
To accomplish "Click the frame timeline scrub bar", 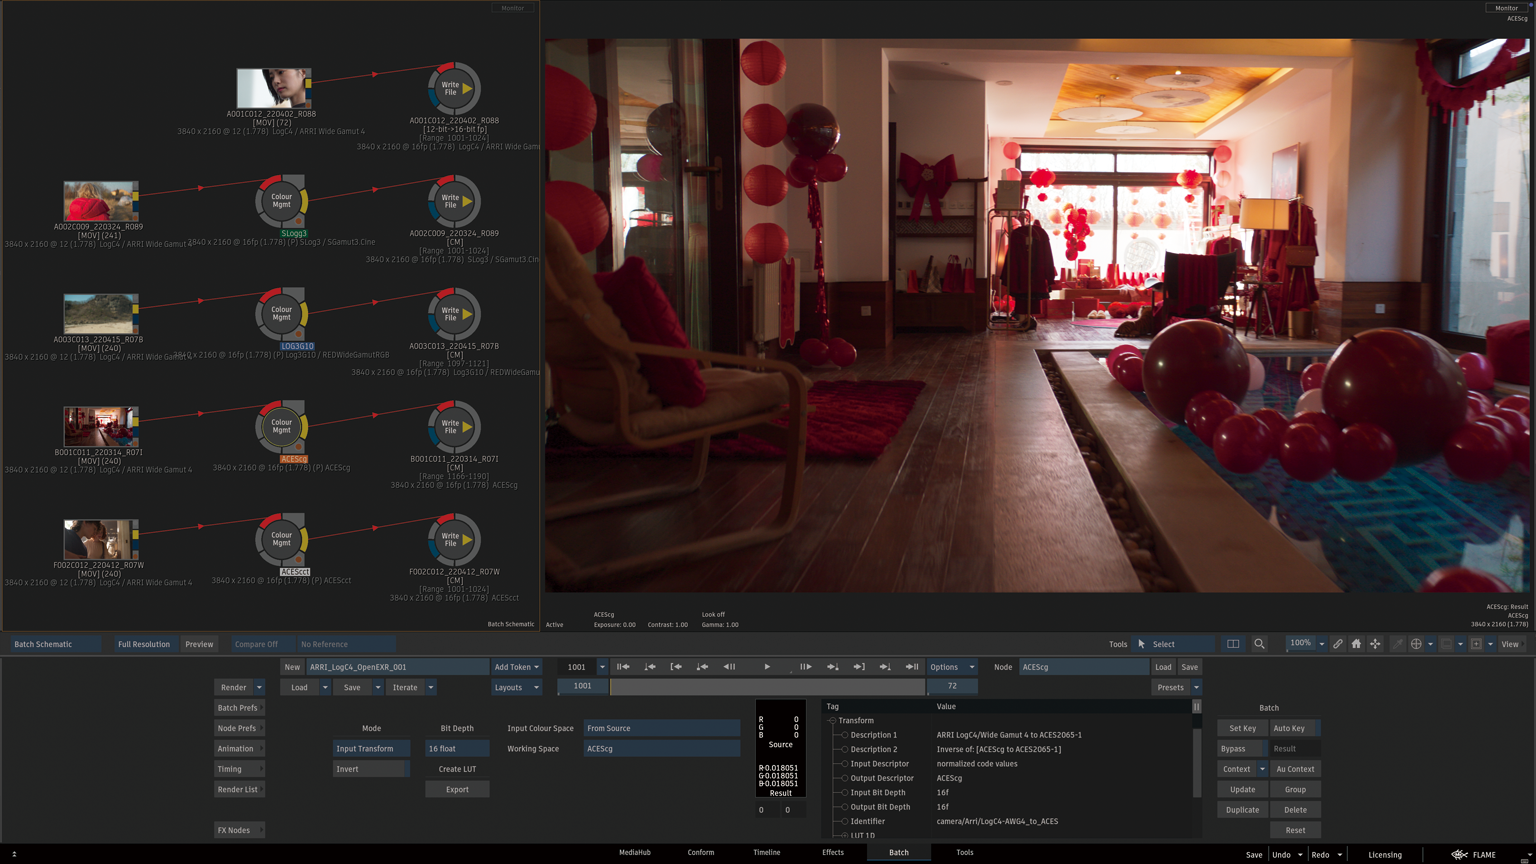I will click(767, 687).
